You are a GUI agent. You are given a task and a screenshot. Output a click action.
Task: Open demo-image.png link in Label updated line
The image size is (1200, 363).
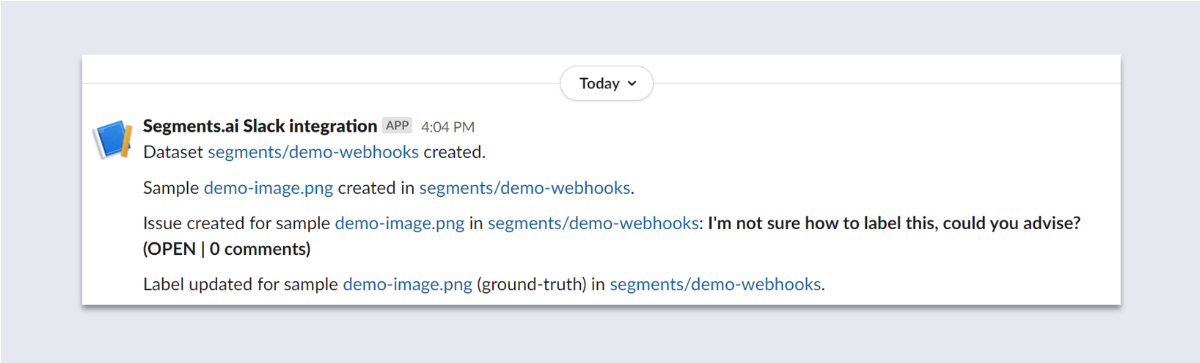pos(408,284)
